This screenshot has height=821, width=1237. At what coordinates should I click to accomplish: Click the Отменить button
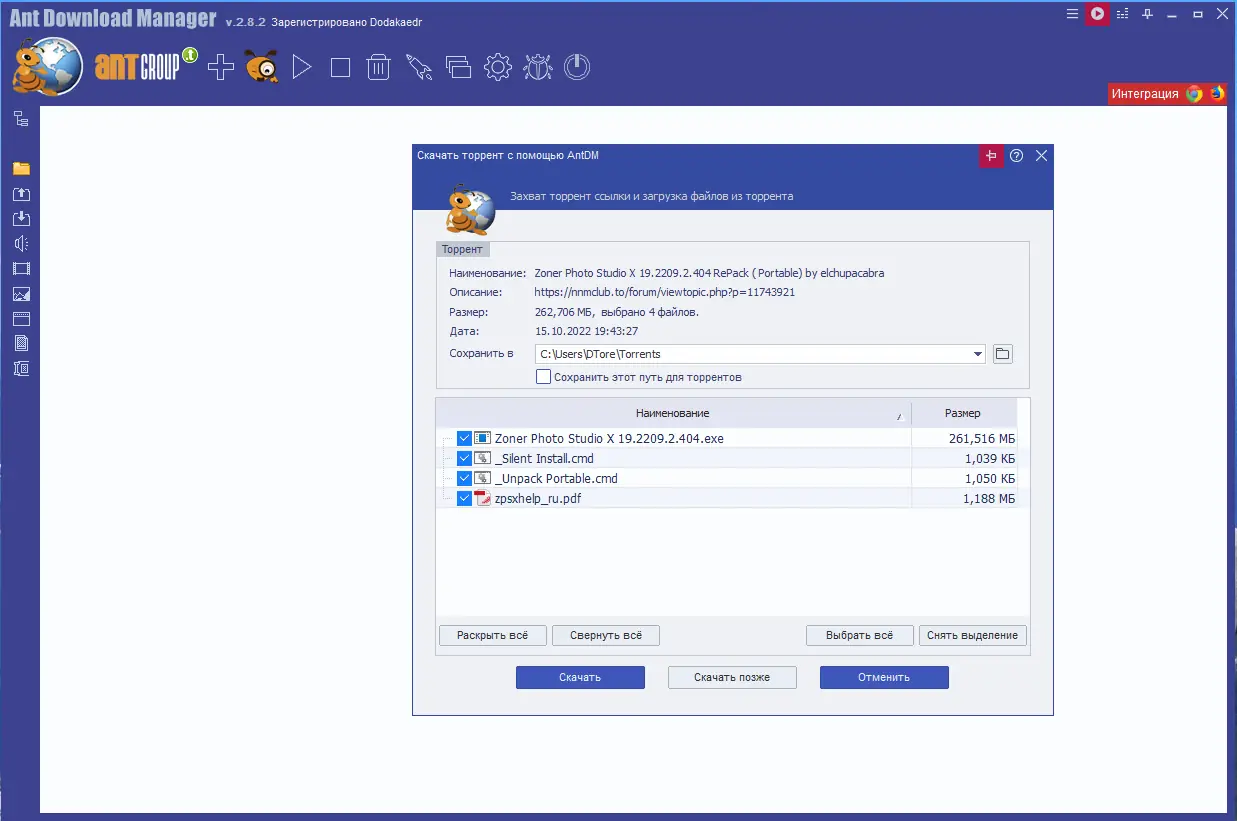[x=884, y=677]
